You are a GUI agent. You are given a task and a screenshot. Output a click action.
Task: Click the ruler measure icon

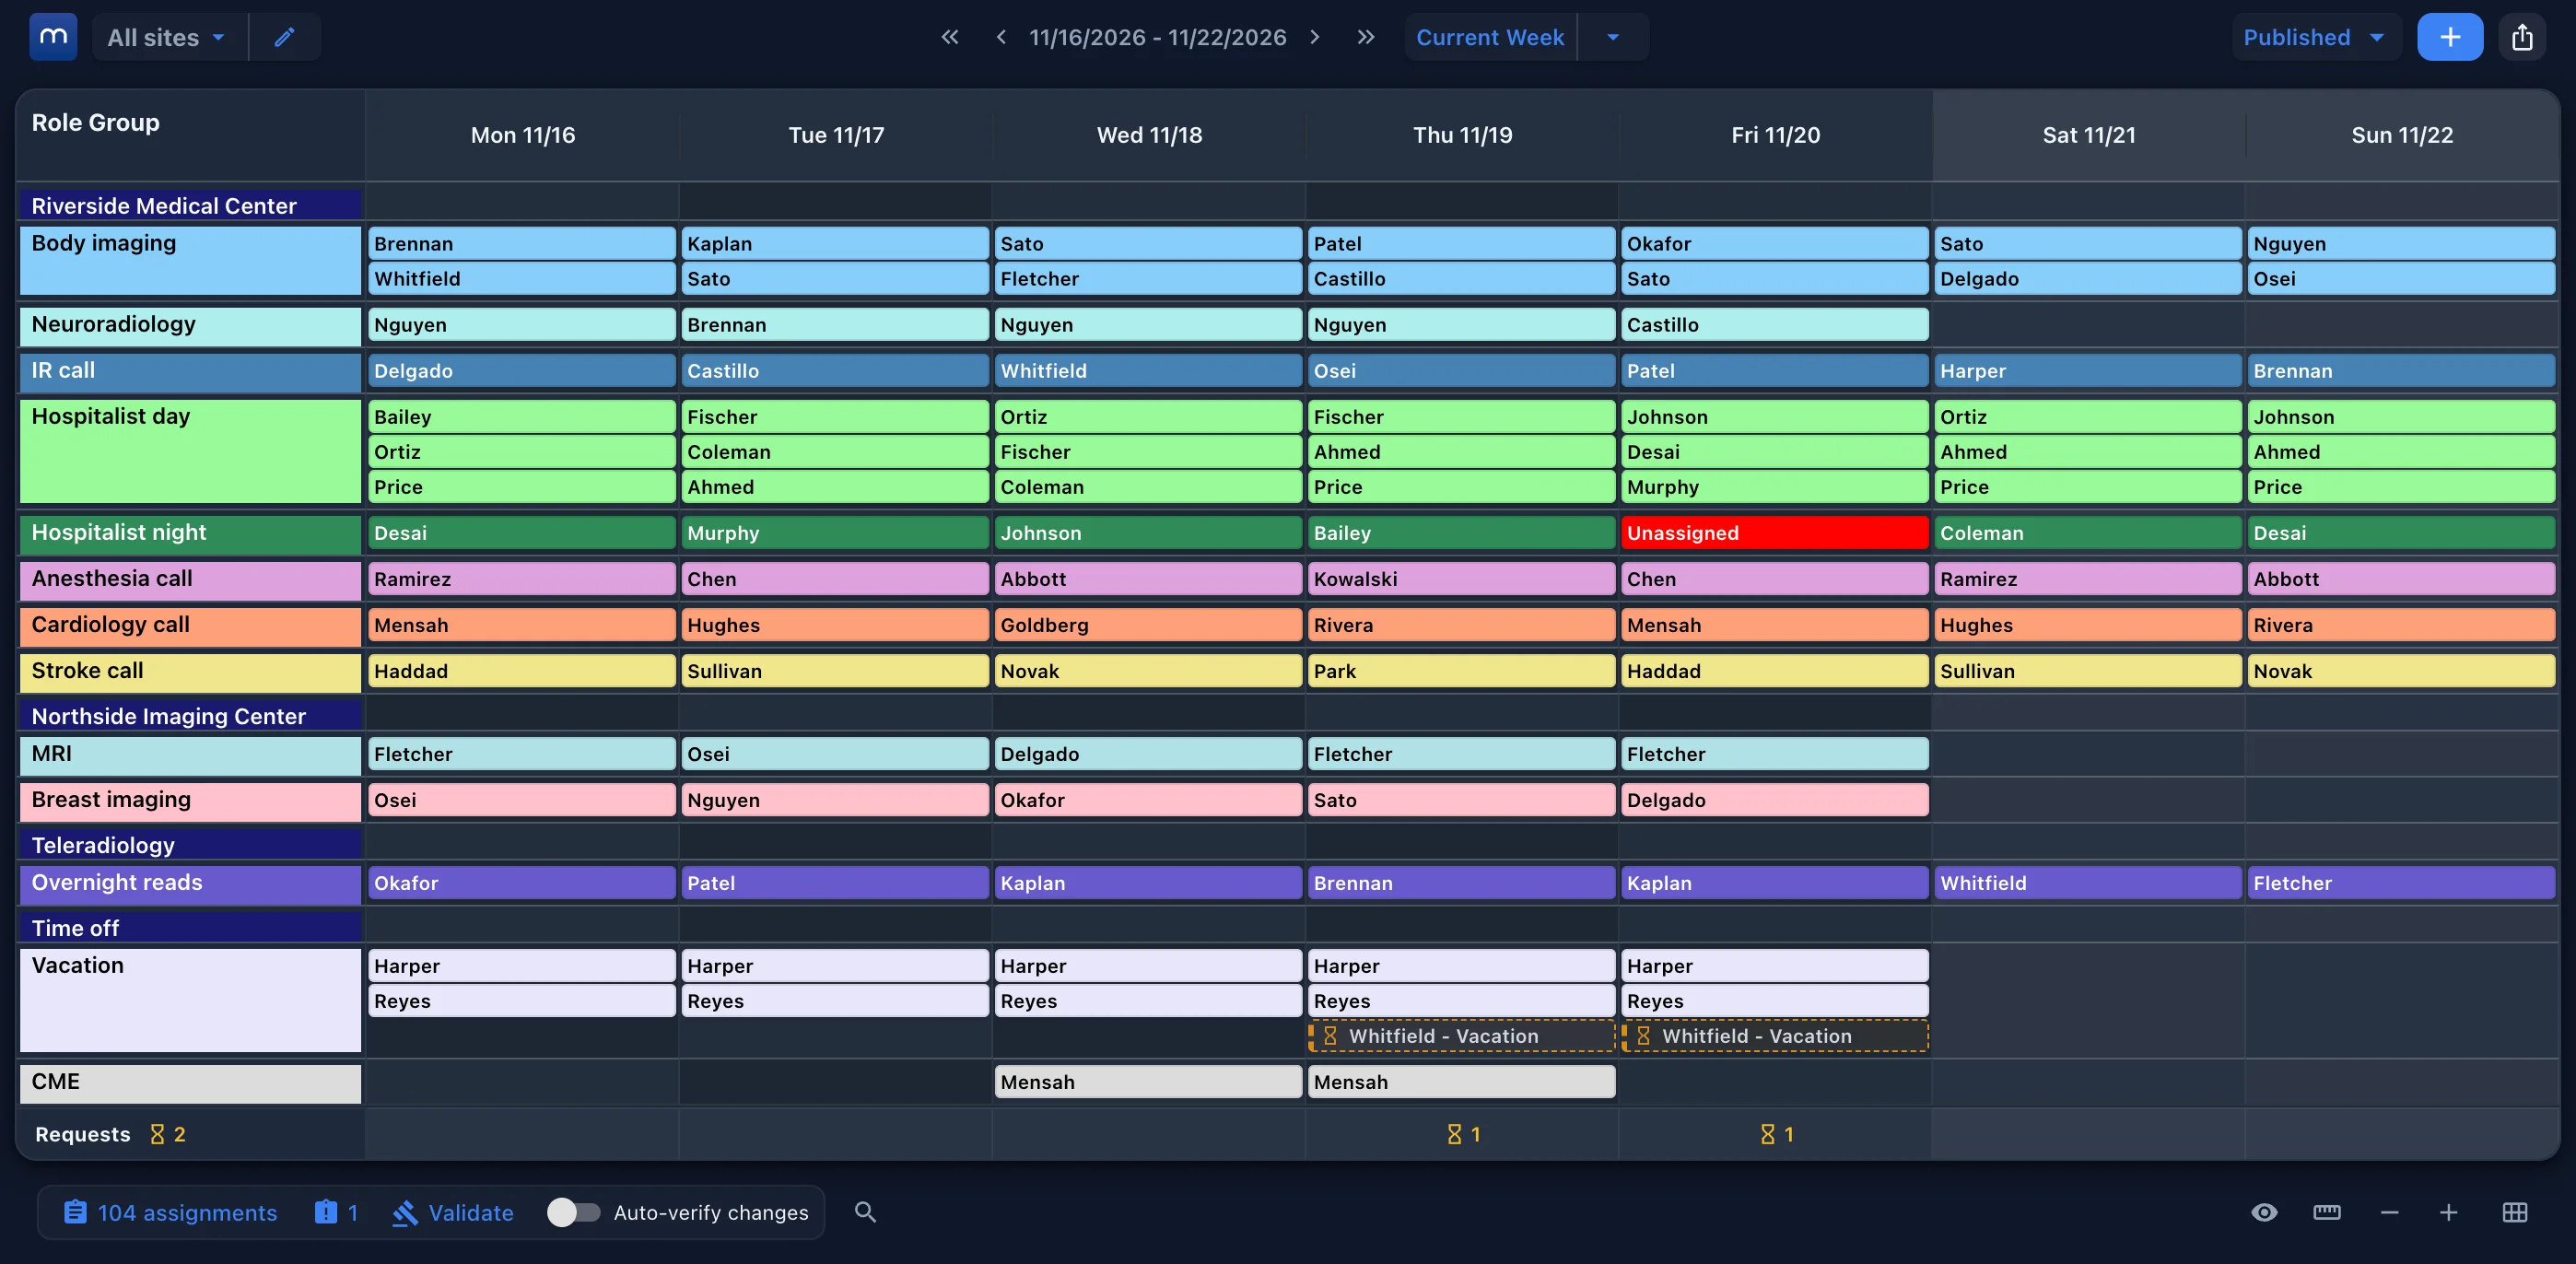click(2327, 1212)
